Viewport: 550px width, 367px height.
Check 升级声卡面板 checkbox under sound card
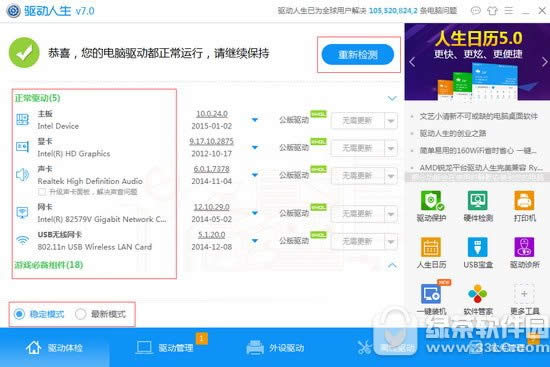[x=42, y=192]
